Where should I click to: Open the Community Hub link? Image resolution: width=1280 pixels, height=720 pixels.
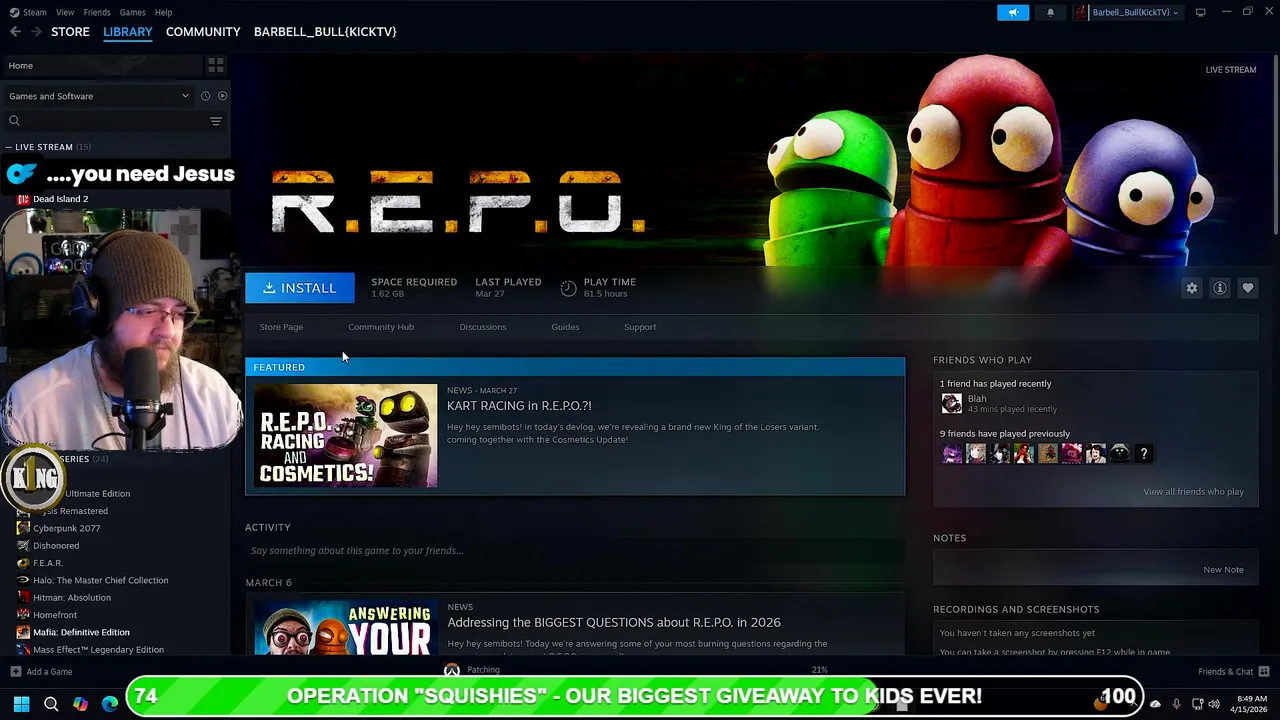click(381, 327)
